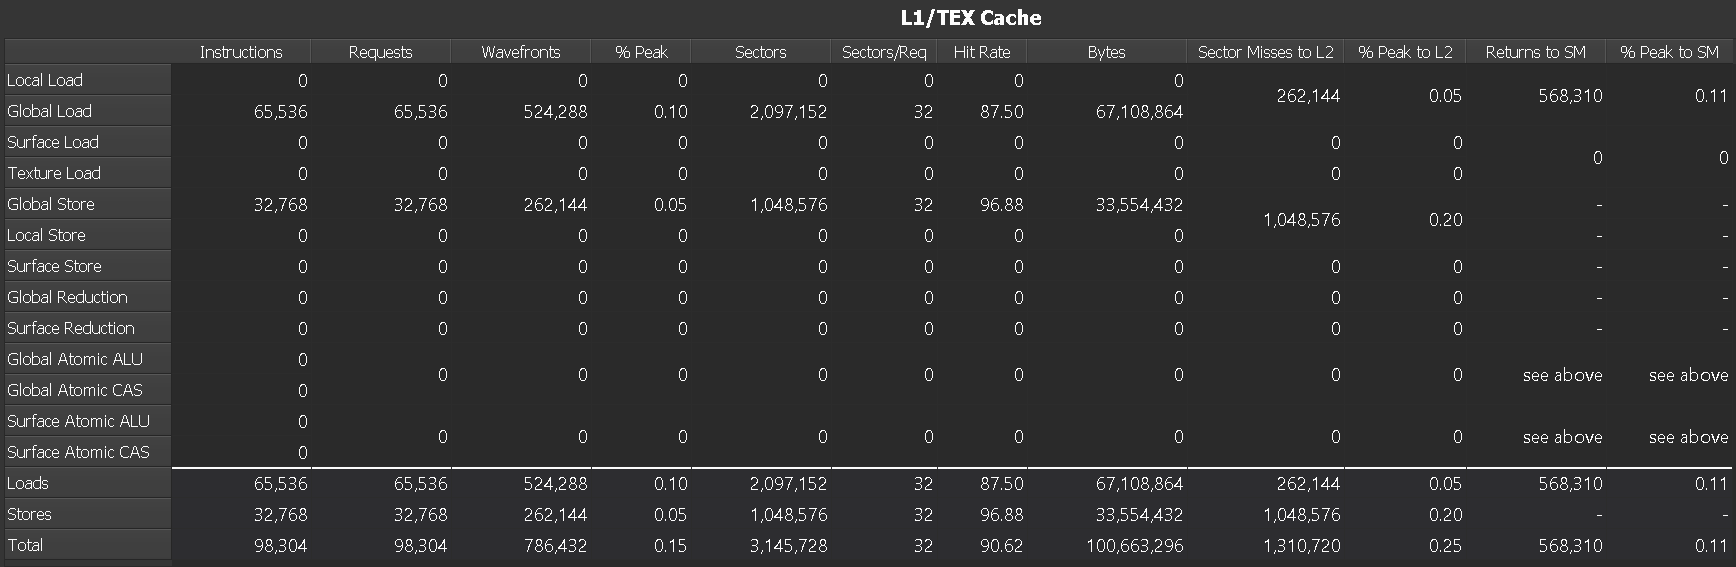Select the Requests column header
The width and height of the screenshot is (1736, 567).
click(x=380, y=52)
